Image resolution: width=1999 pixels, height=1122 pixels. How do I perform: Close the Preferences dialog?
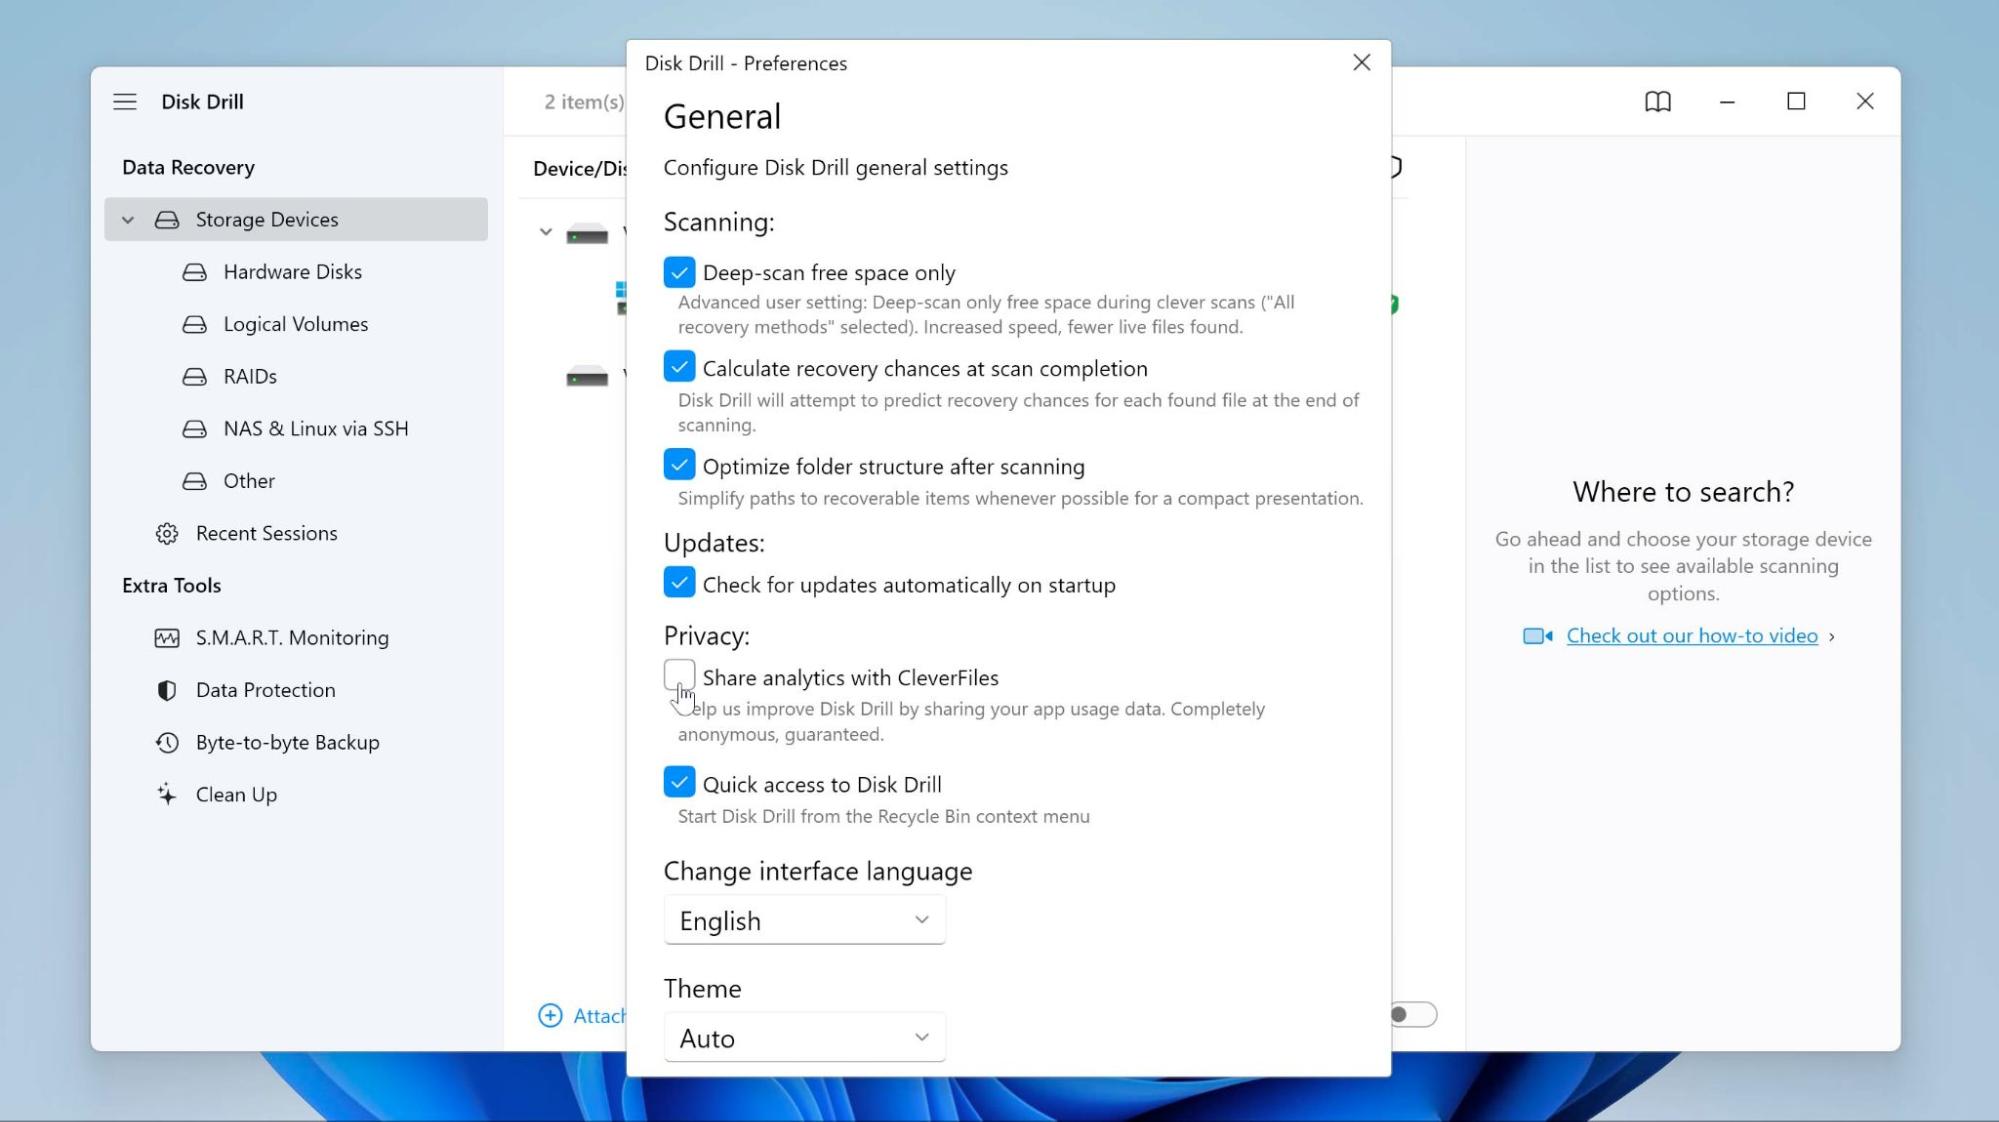coord(1361,63)
